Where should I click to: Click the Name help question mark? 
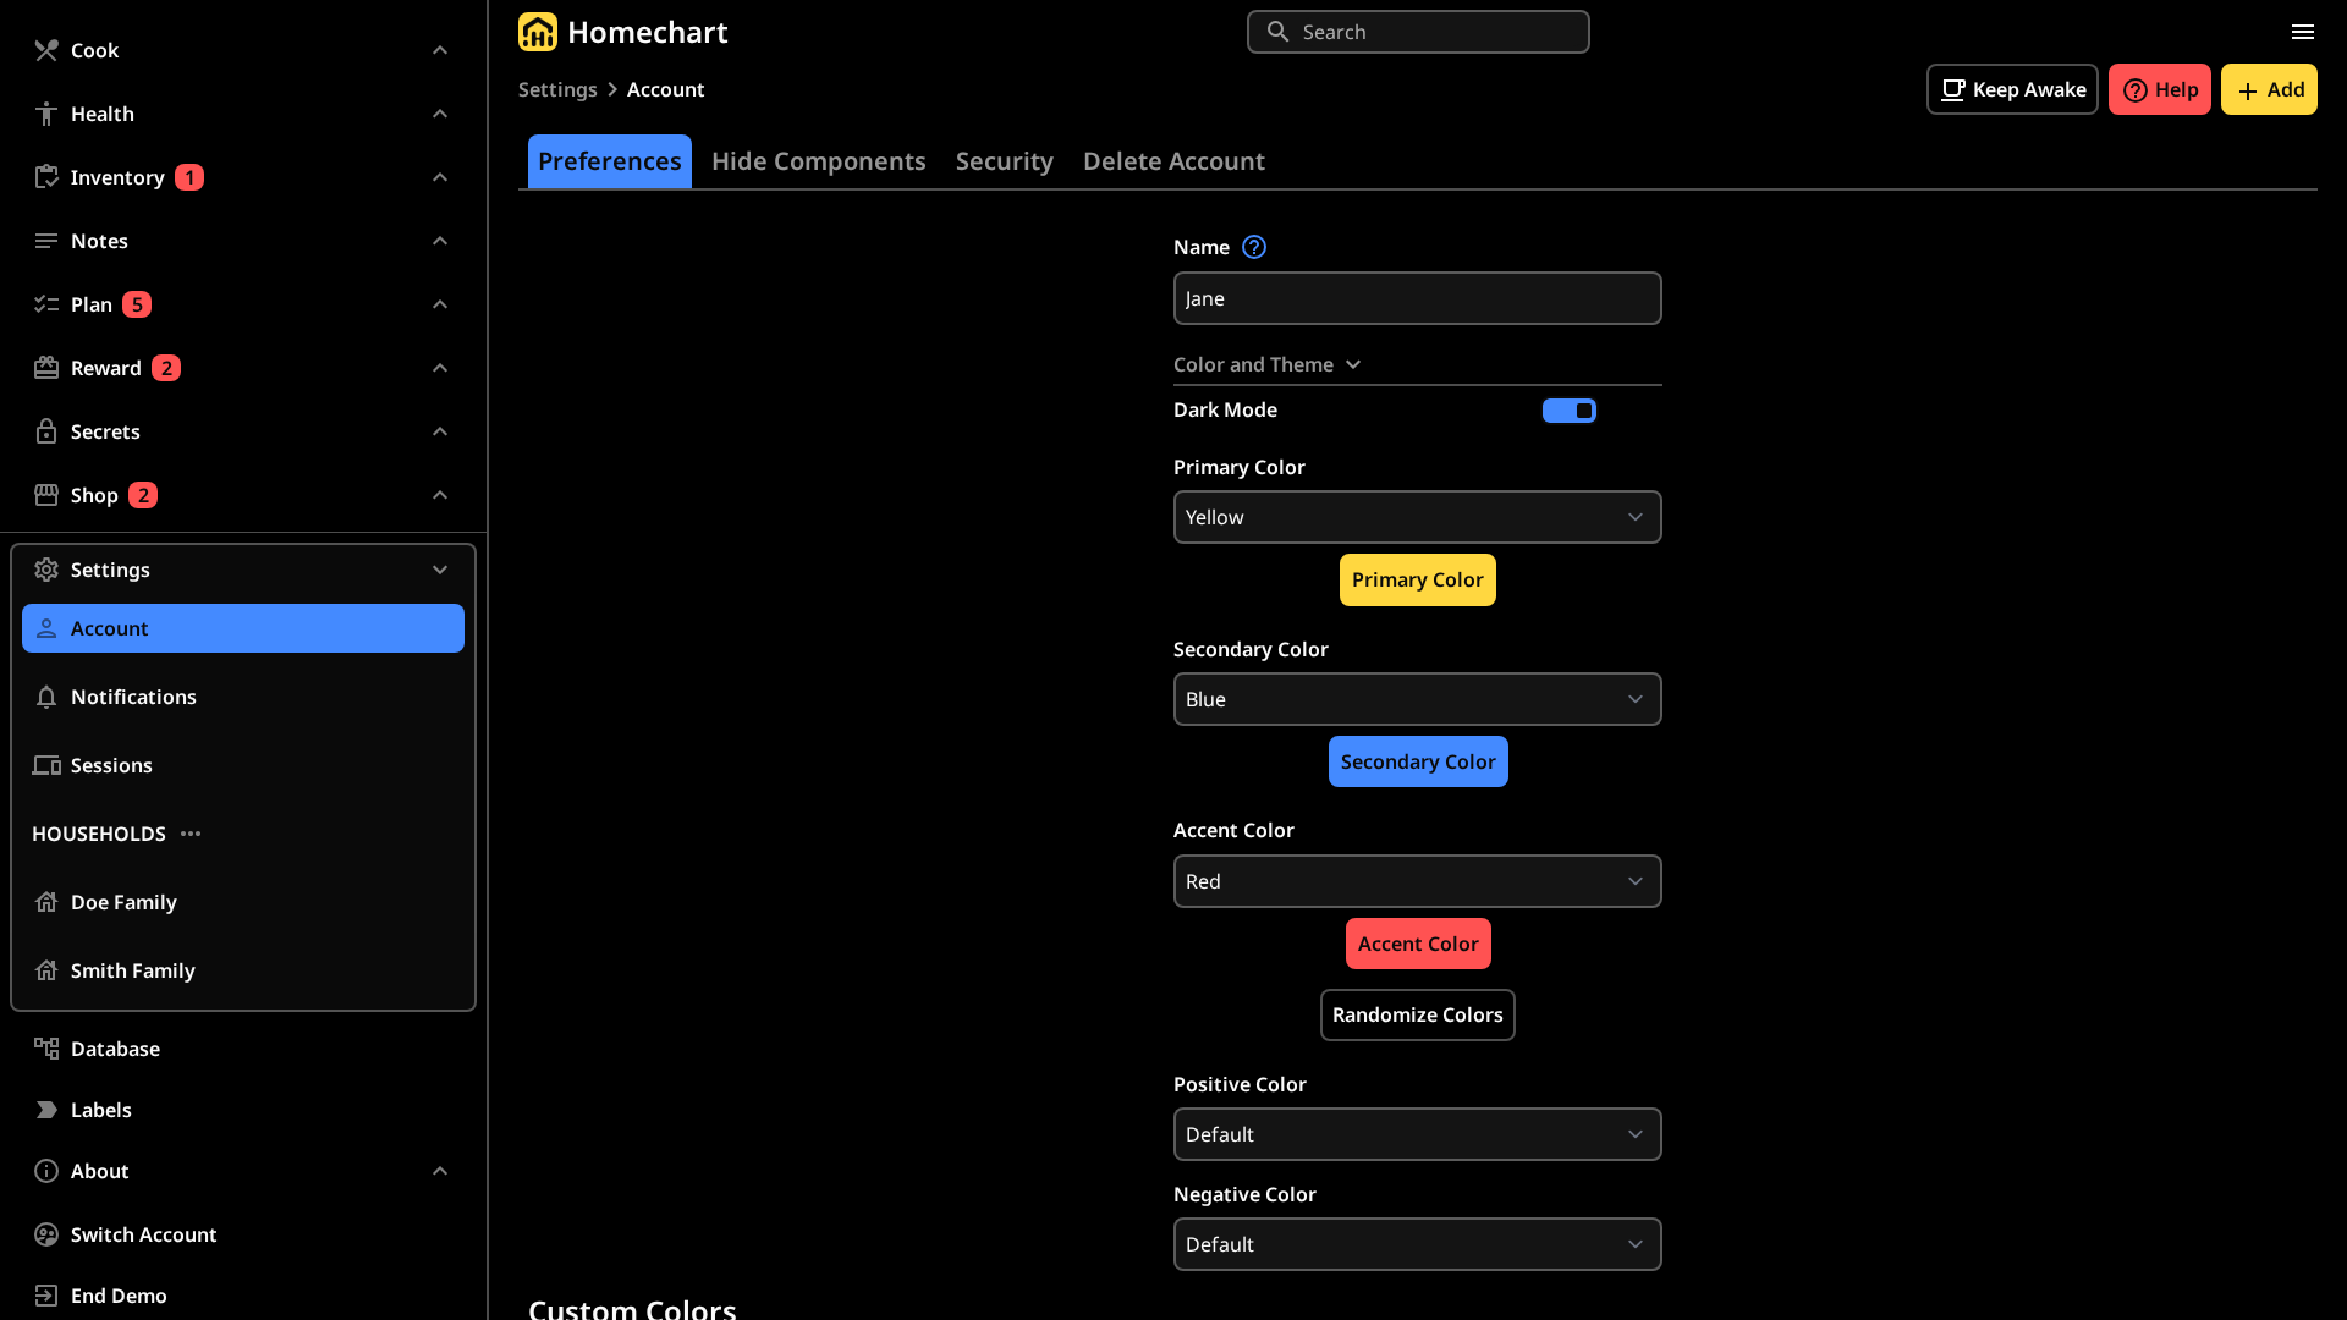(1253, 246)
